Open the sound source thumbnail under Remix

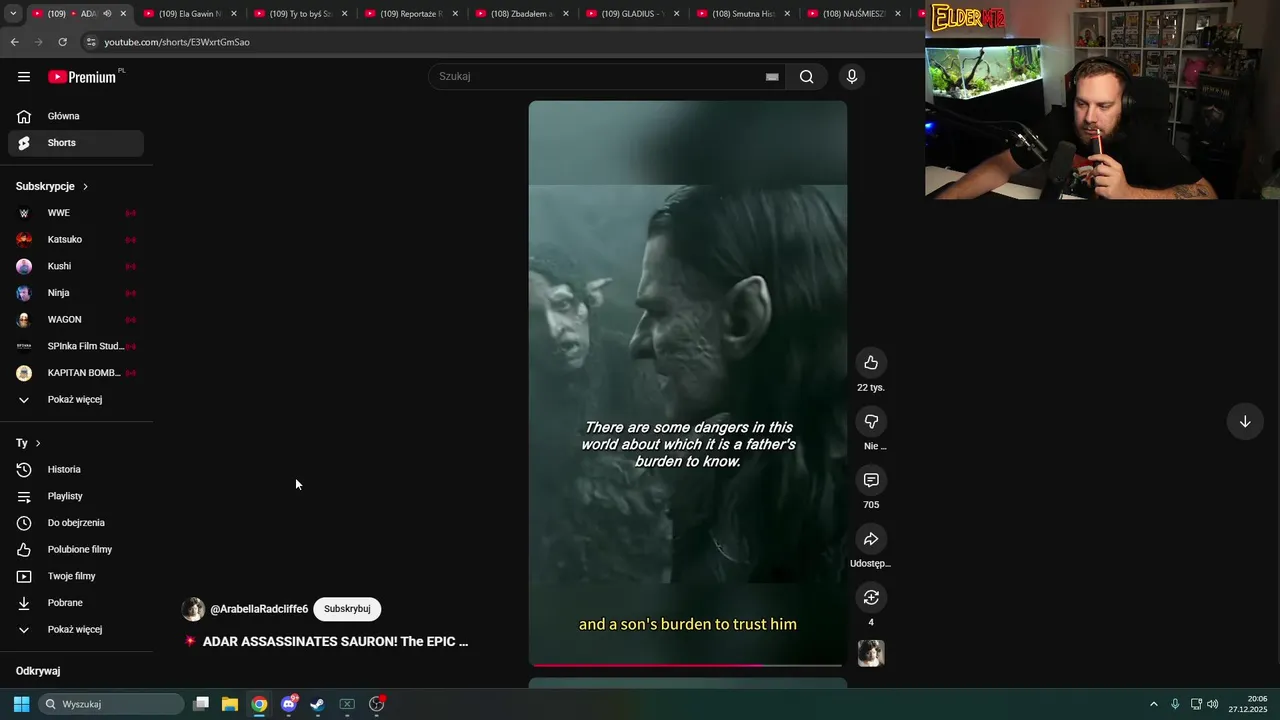point(871,653)
